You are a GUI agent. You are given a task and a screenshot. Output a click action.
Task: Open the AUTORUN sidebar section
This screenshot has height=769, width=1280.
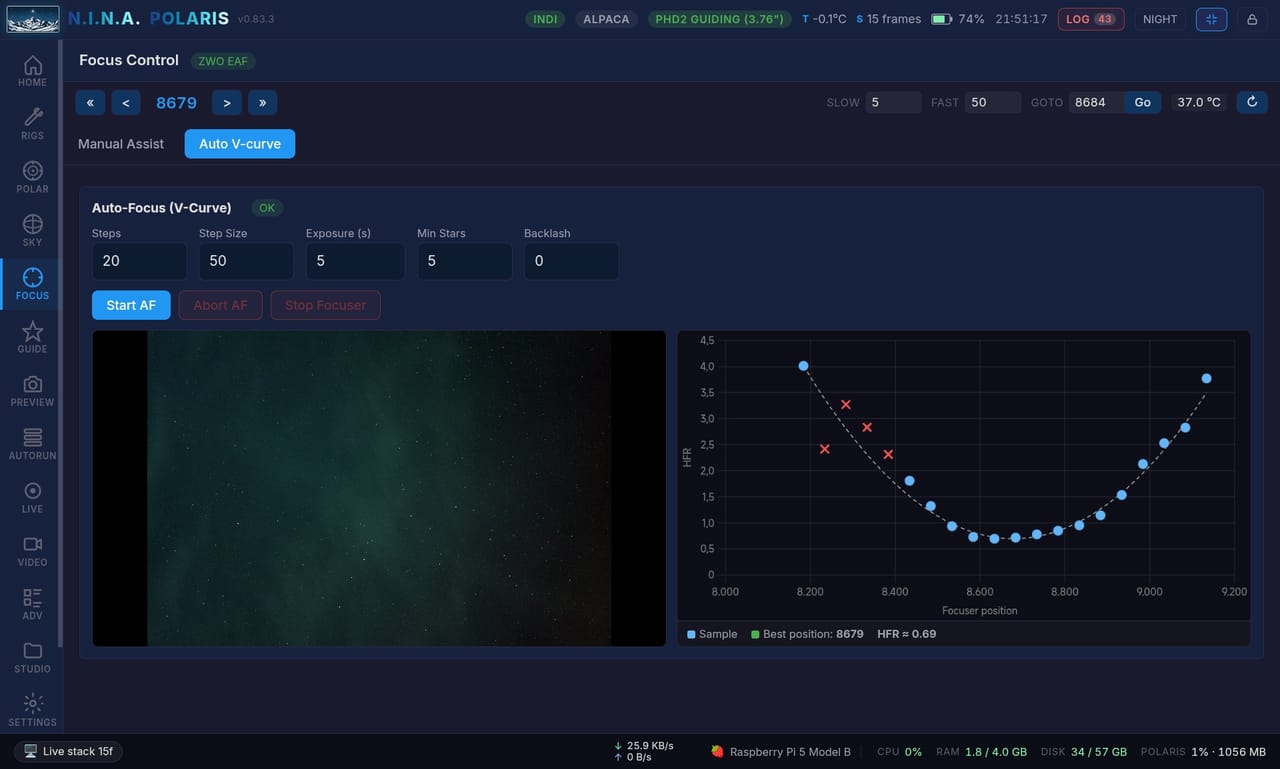tap(32, 444)
